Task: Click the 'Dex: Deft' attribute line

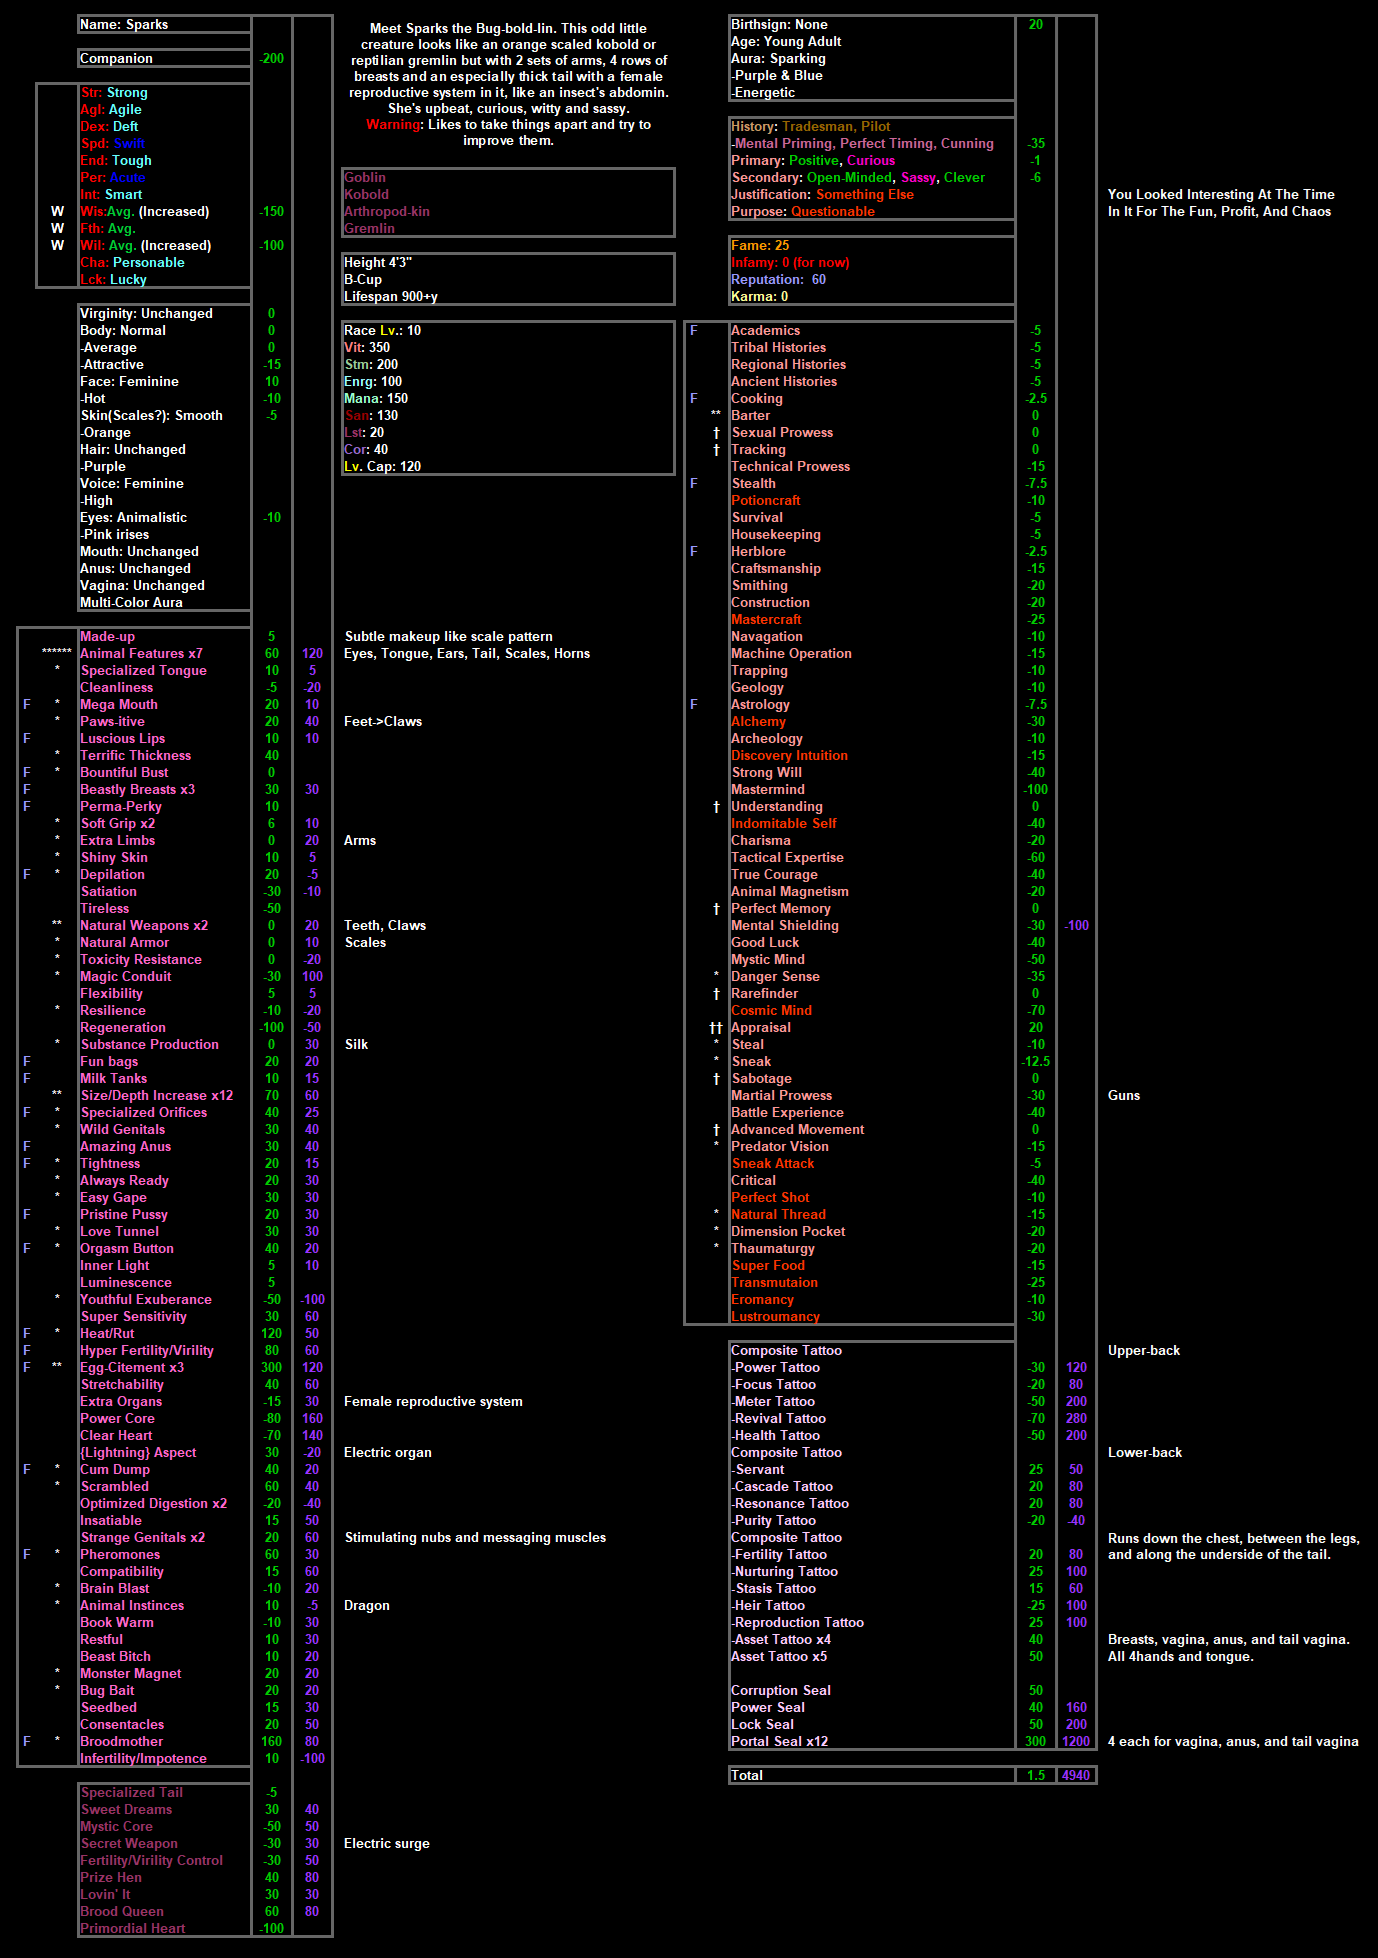Action: (109, 126)
